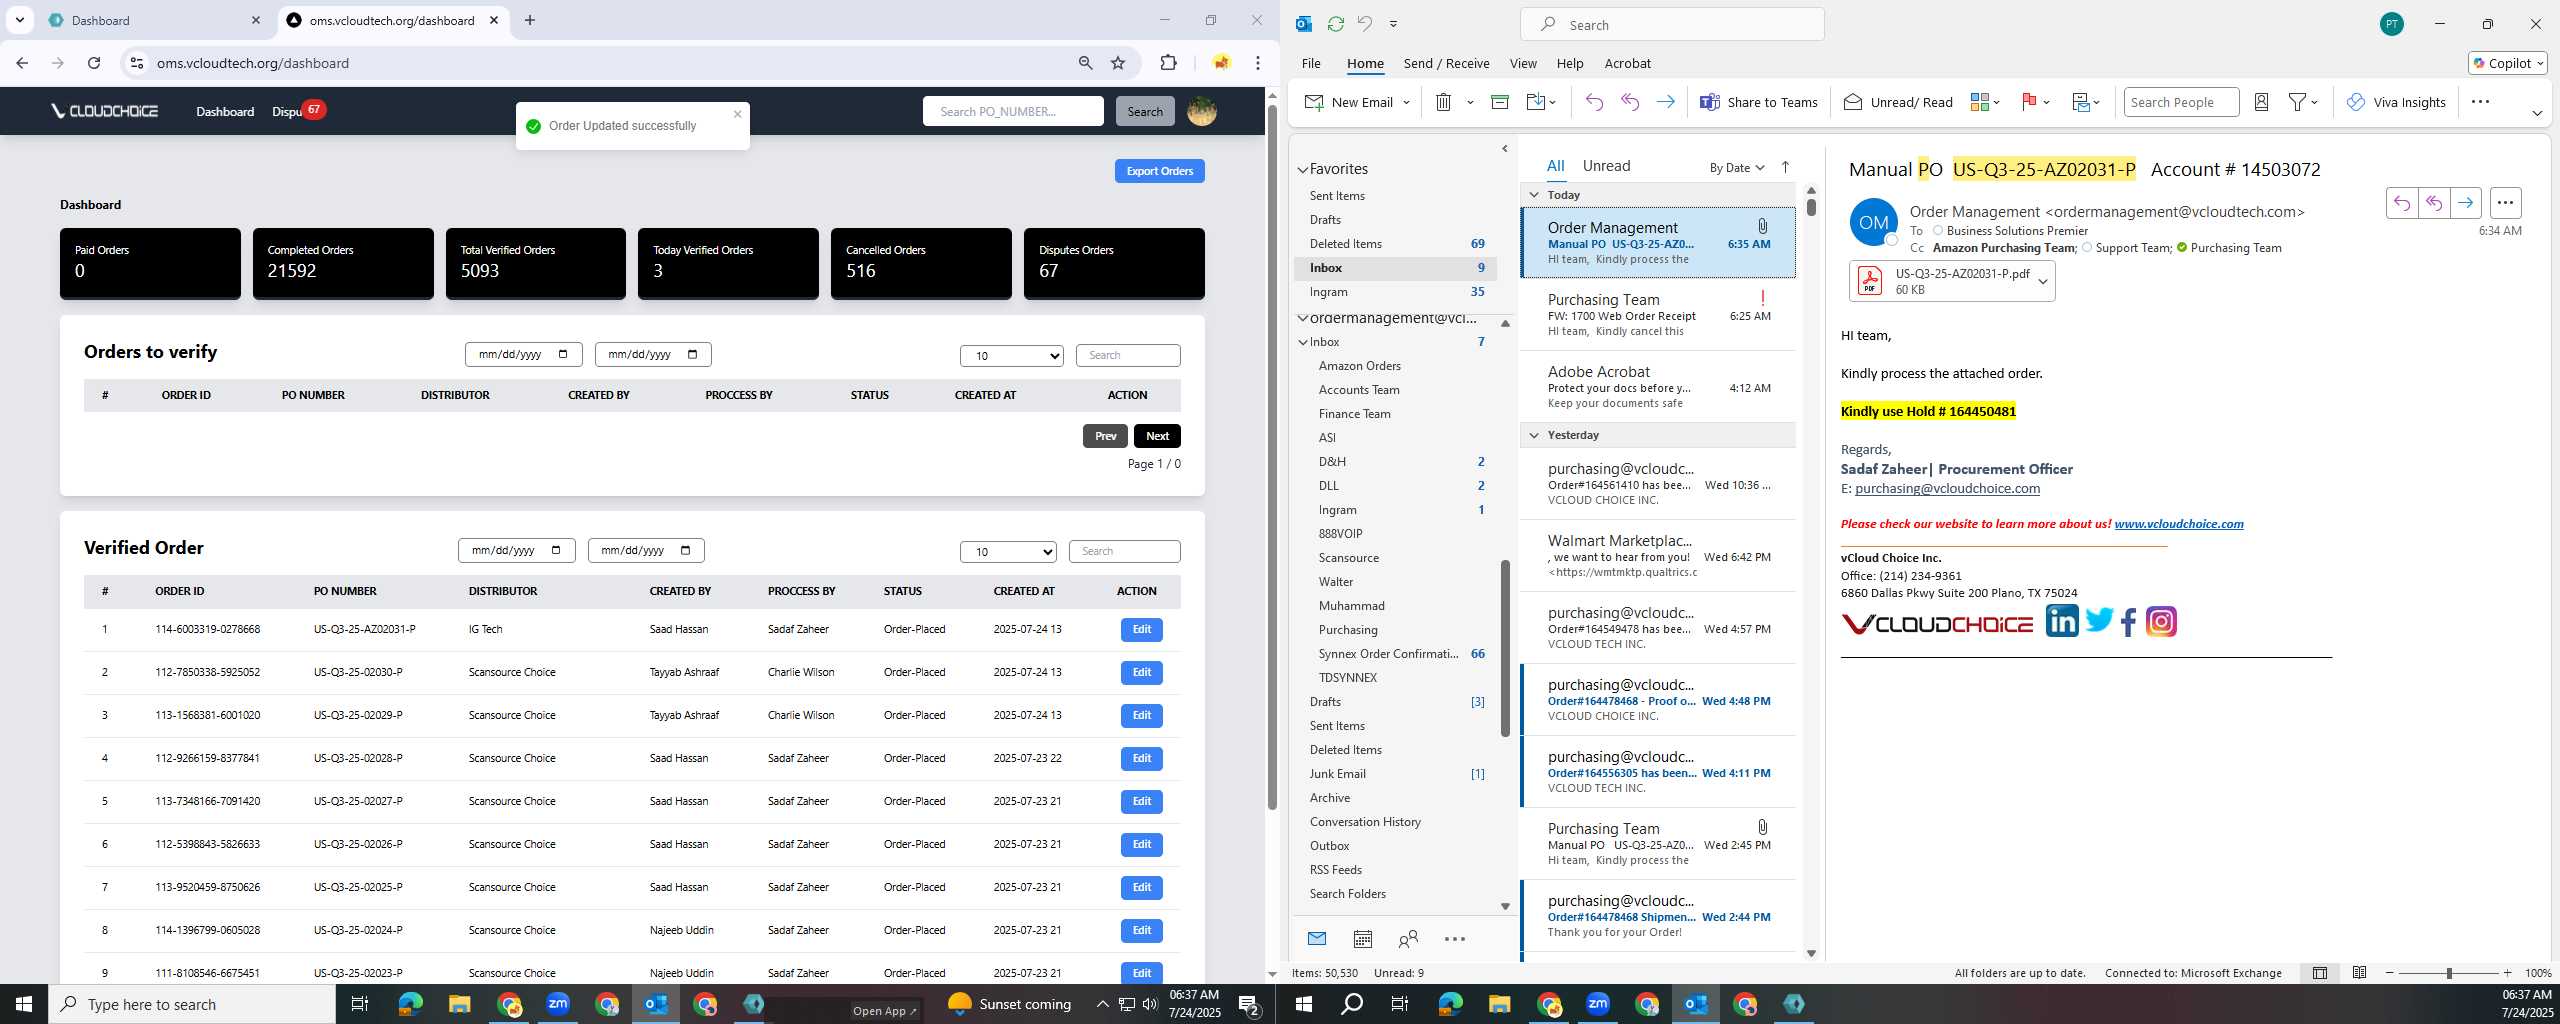Click the zoom out minus in Outlook status bar

(x=2390, y=973)
